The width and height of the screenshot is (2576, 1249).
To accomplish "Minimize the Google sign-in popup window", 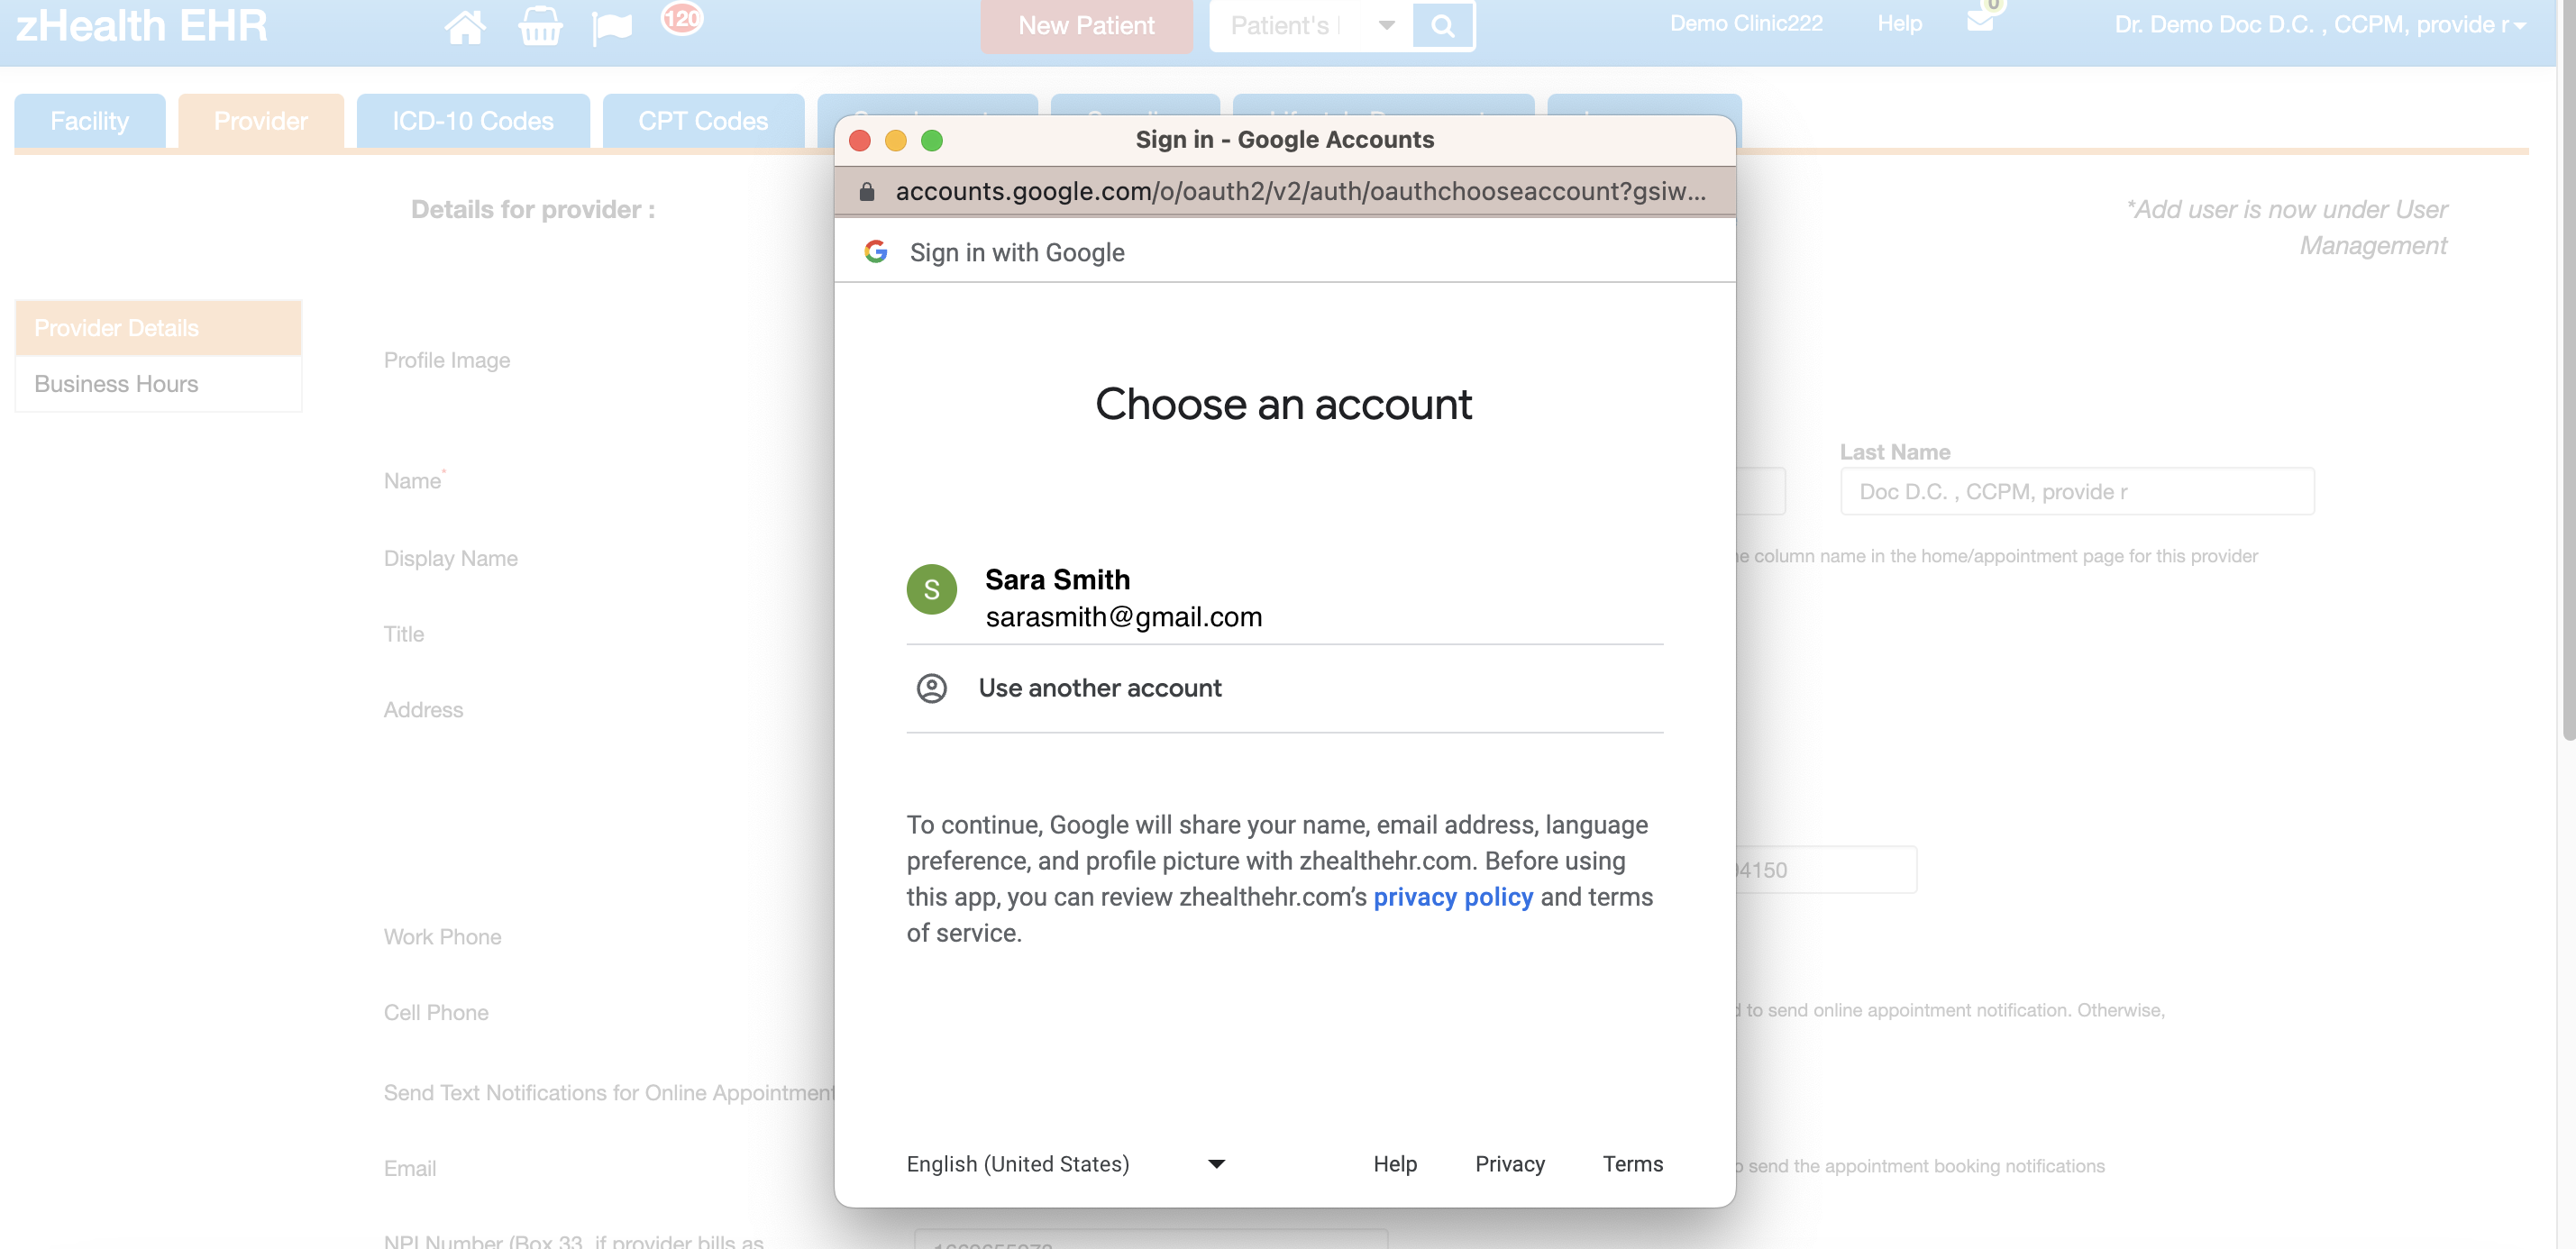I will click(x=895, y=140).
